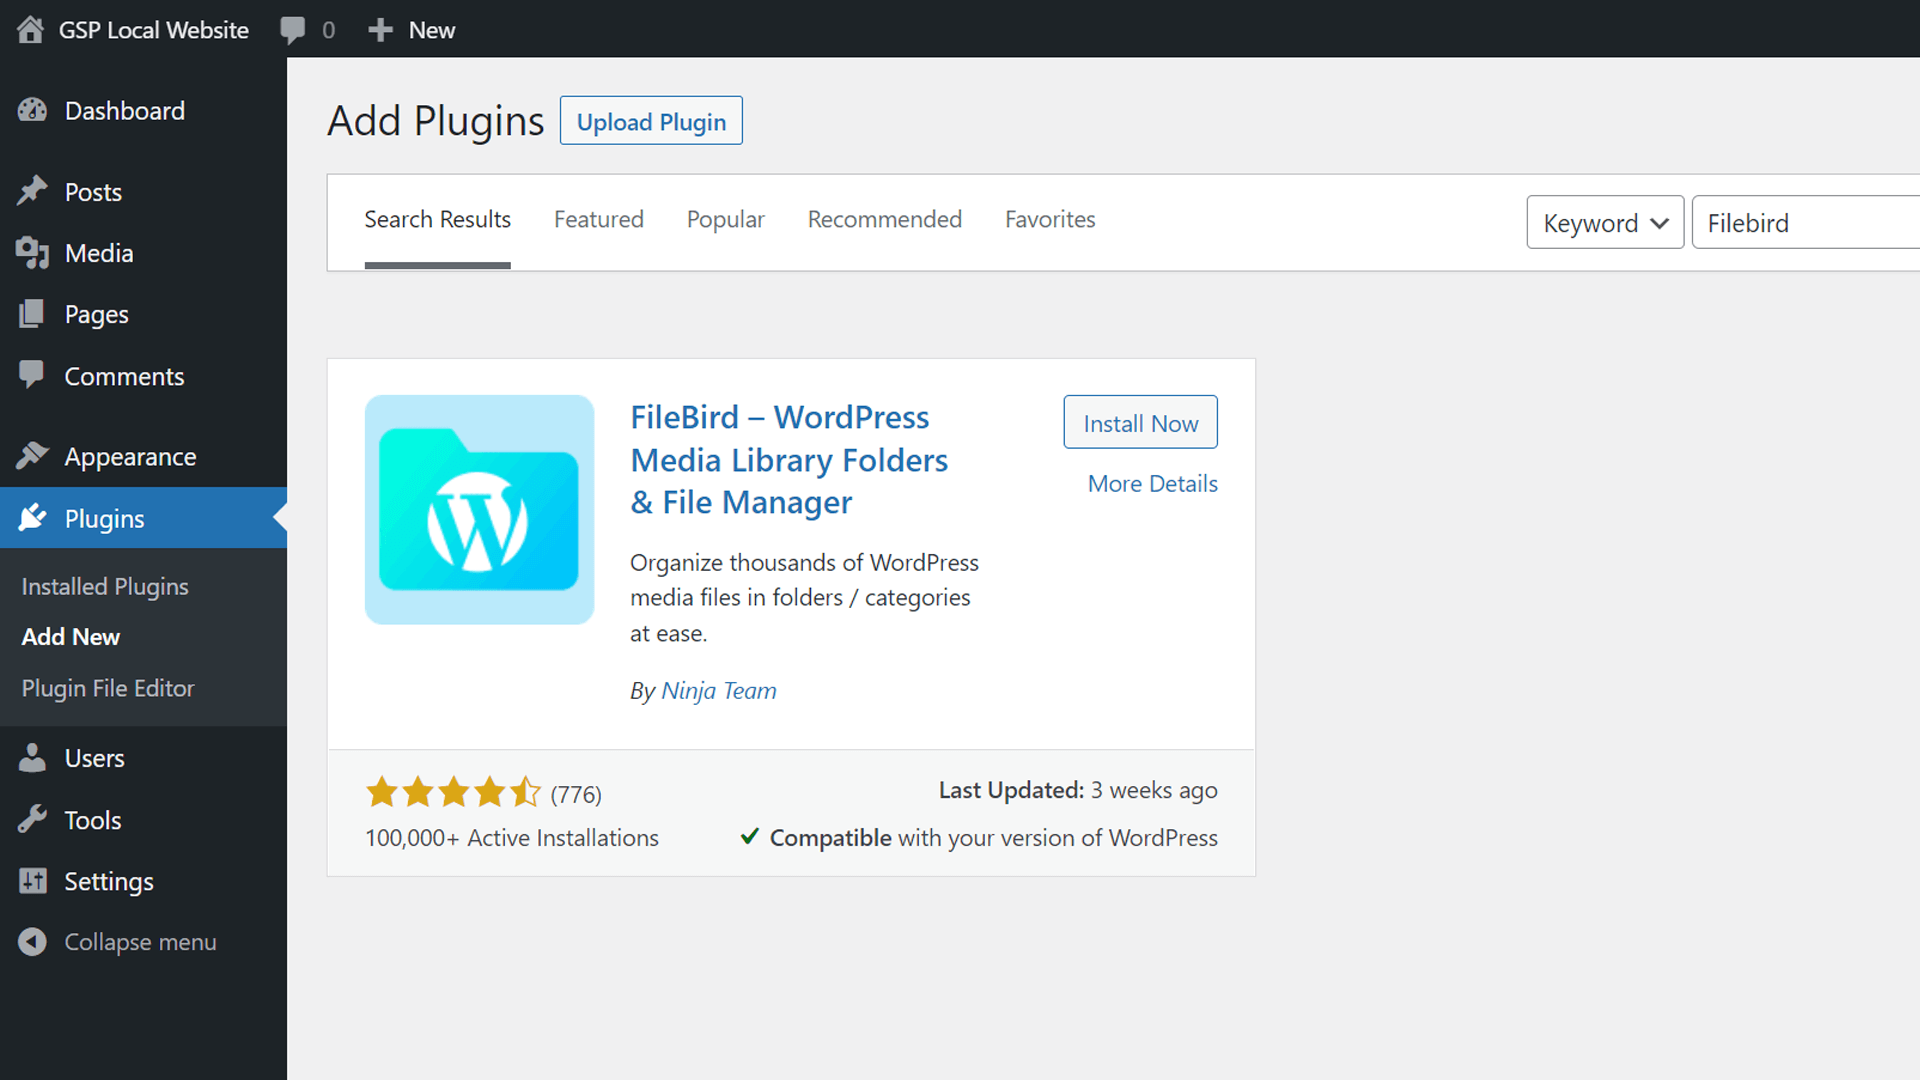Switch to the Popular plugins tab

click(x=725, y=219)
